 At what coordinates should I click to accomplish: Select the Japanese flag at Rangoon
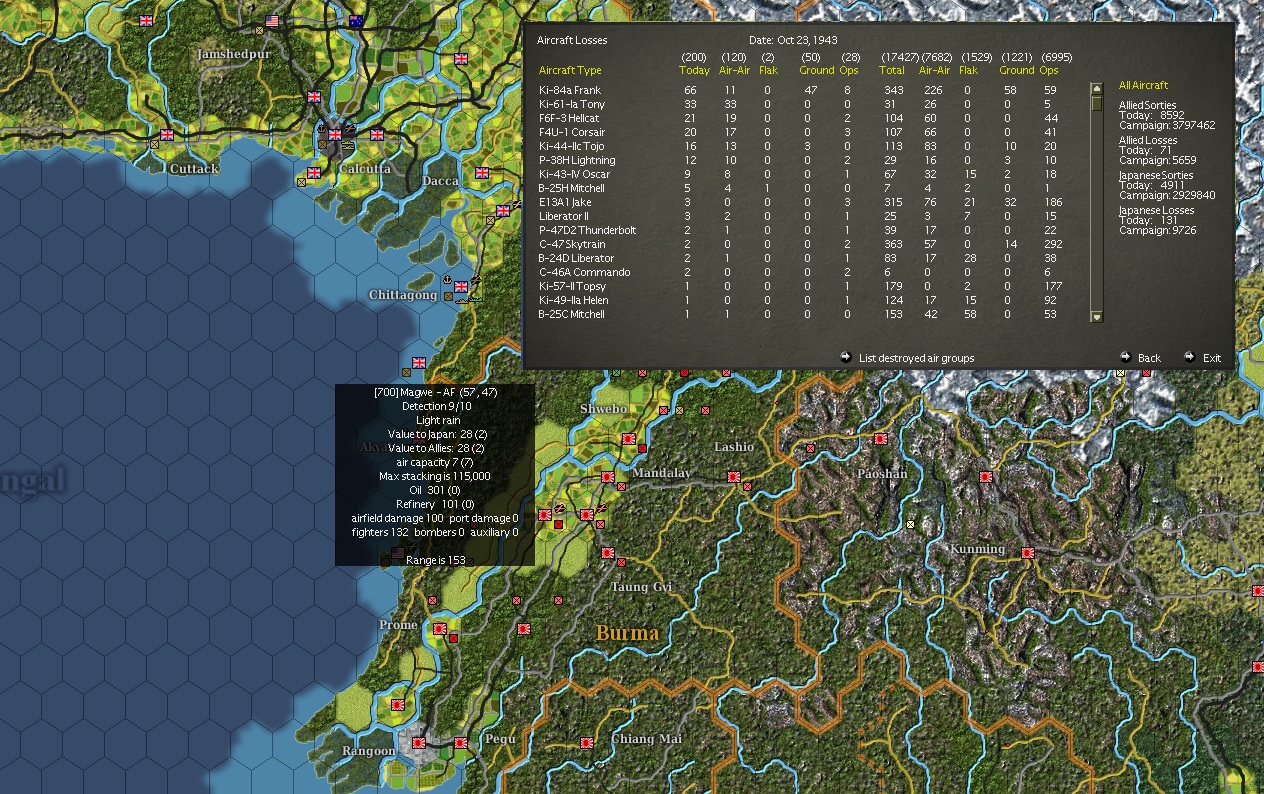(419, 743)
